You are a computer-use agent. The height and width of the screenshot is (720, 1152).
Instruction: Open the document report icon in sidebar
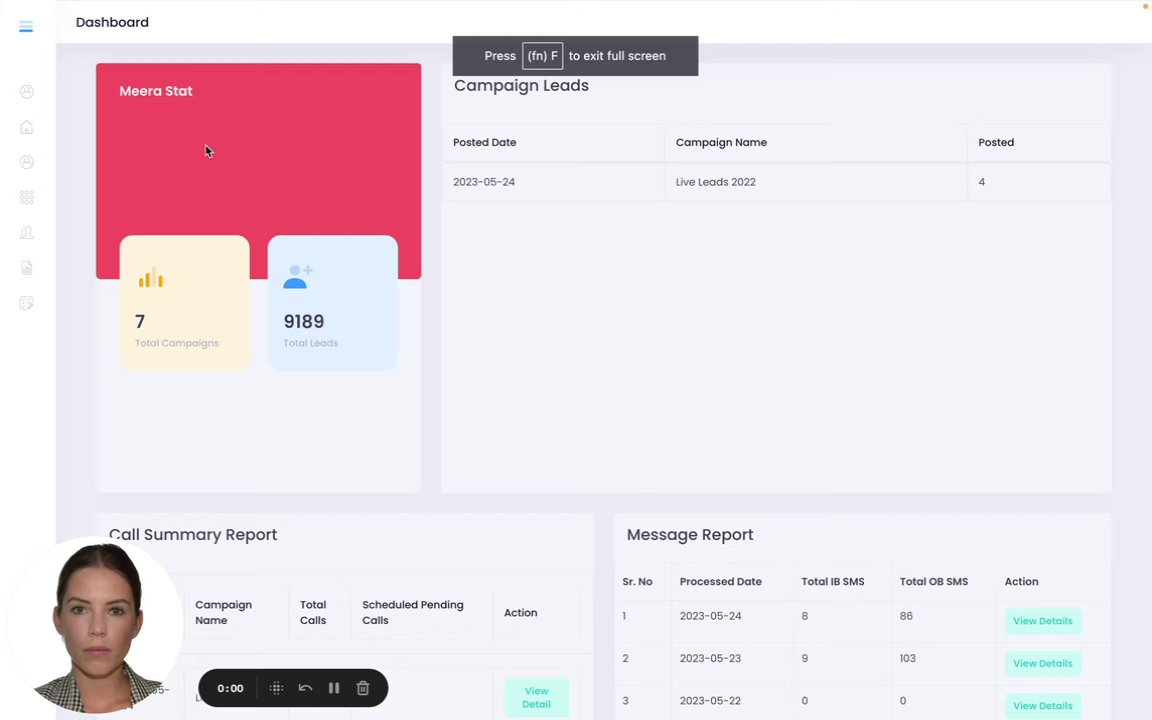(26, 268)
